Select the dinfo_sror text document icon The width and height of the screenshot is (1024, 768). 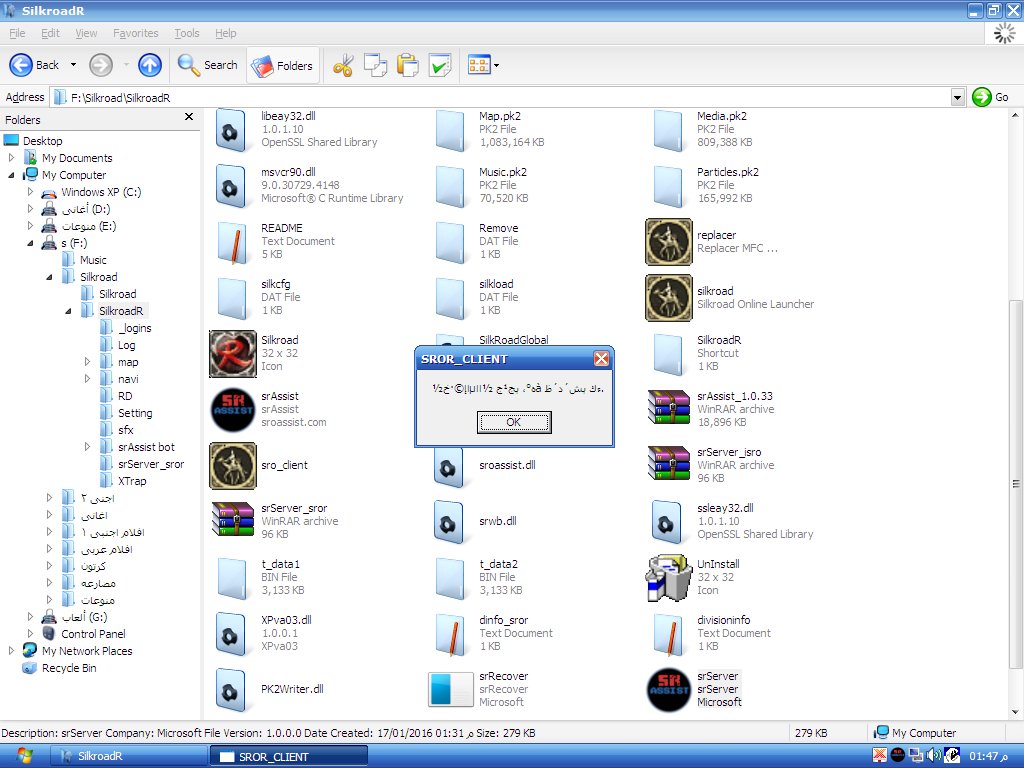[x=451, y=634]
